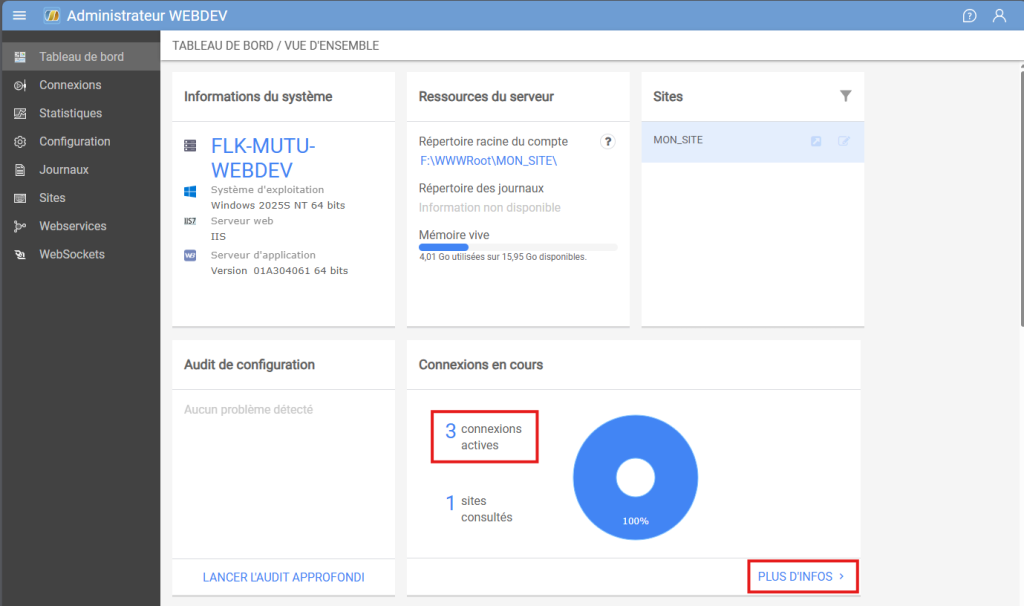
Task: Click the Audit de configuration heading
Action: pos(249,365)
